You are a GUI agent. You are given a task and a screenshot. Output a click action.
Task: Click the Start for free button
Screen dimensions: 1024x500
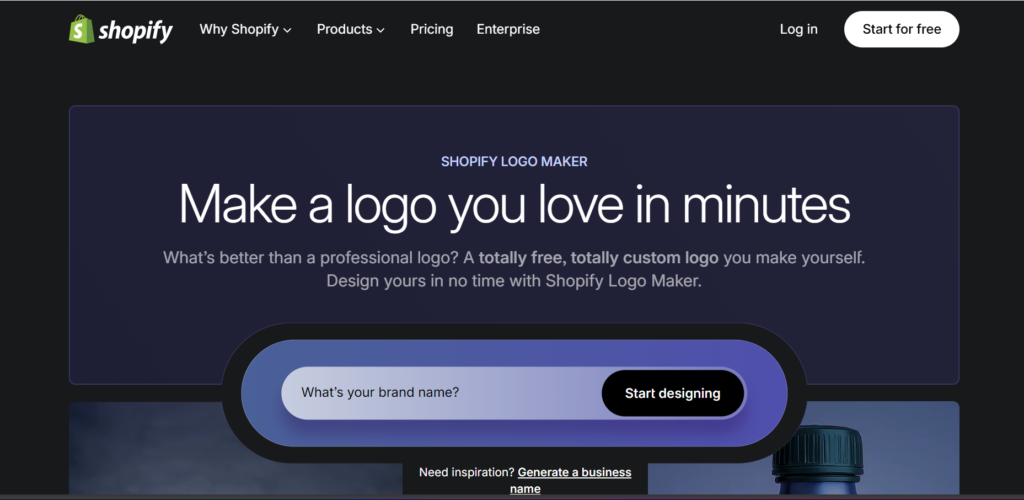click(x=901, y=29)
